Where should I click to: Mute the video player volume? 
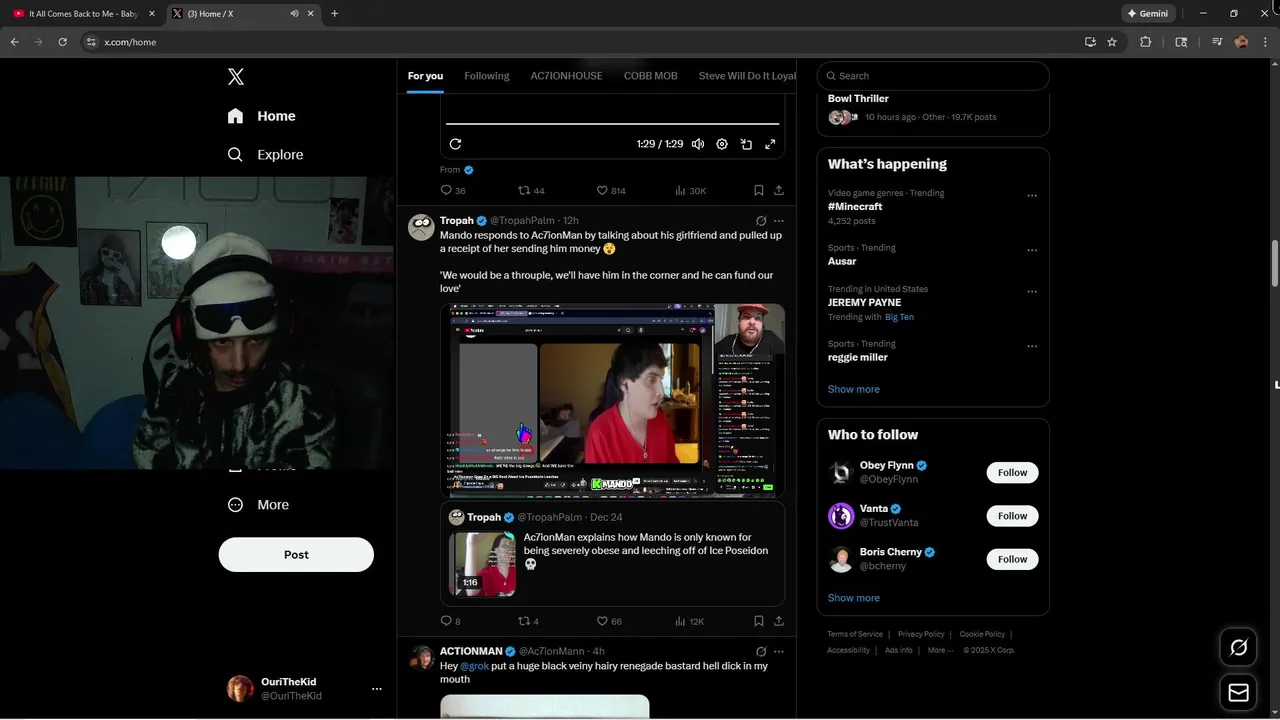click(698, 144)
